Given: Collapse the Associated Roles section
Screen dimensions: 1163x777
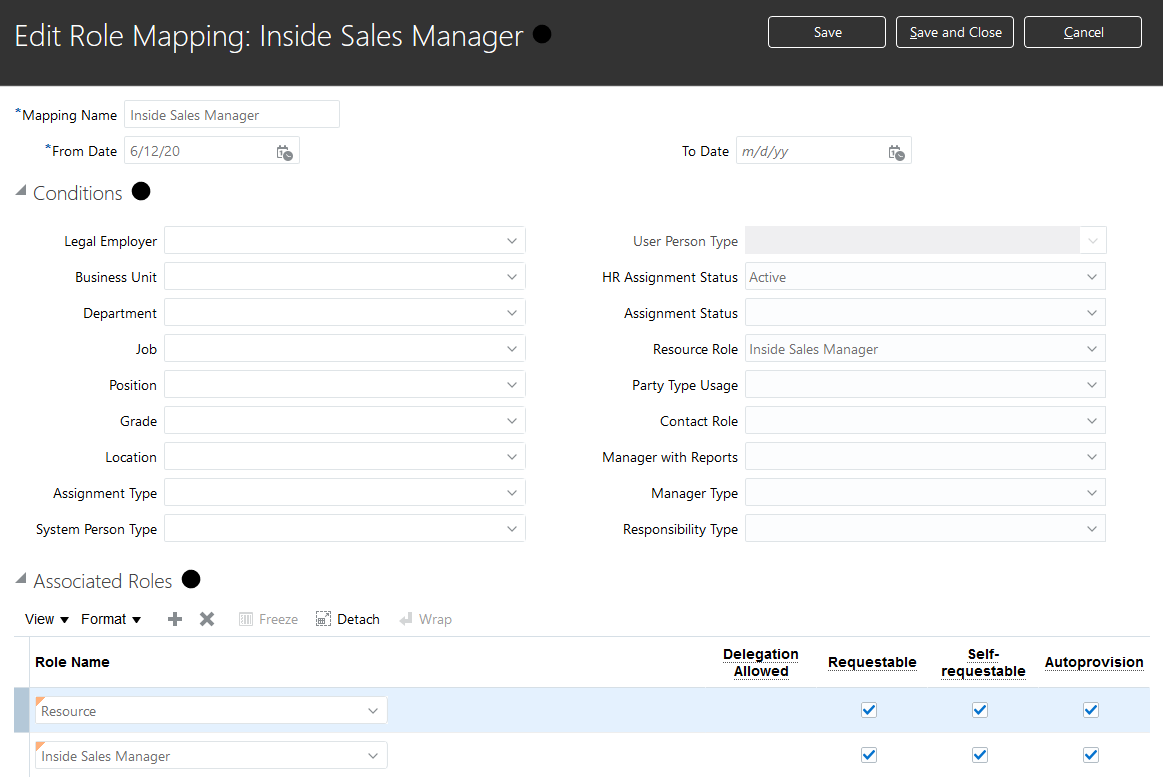Looking at the screenshot, I should tap(21, 580).
